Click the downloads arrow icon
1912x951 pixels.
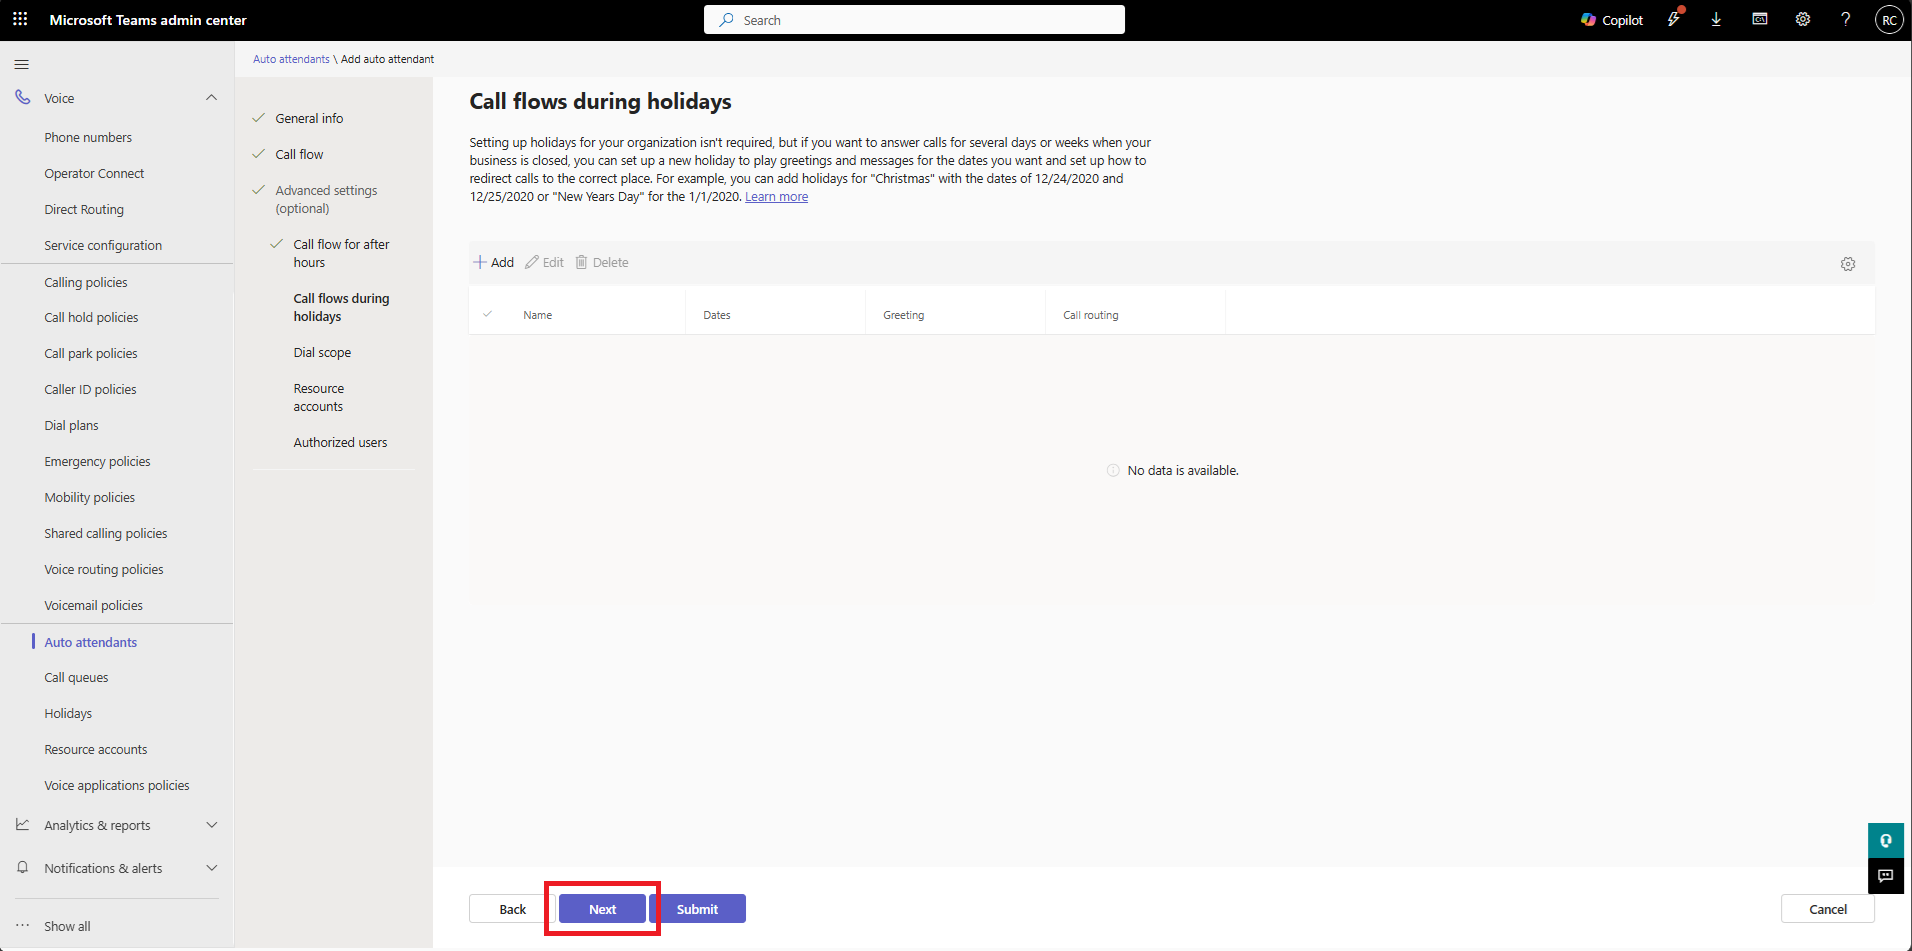(x=1716, y=20)
